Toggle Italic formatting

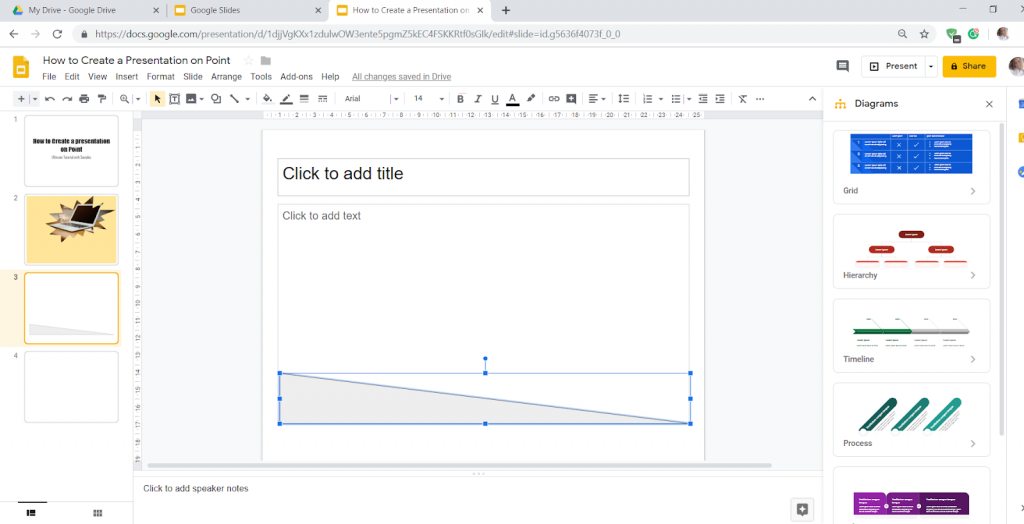478,99
